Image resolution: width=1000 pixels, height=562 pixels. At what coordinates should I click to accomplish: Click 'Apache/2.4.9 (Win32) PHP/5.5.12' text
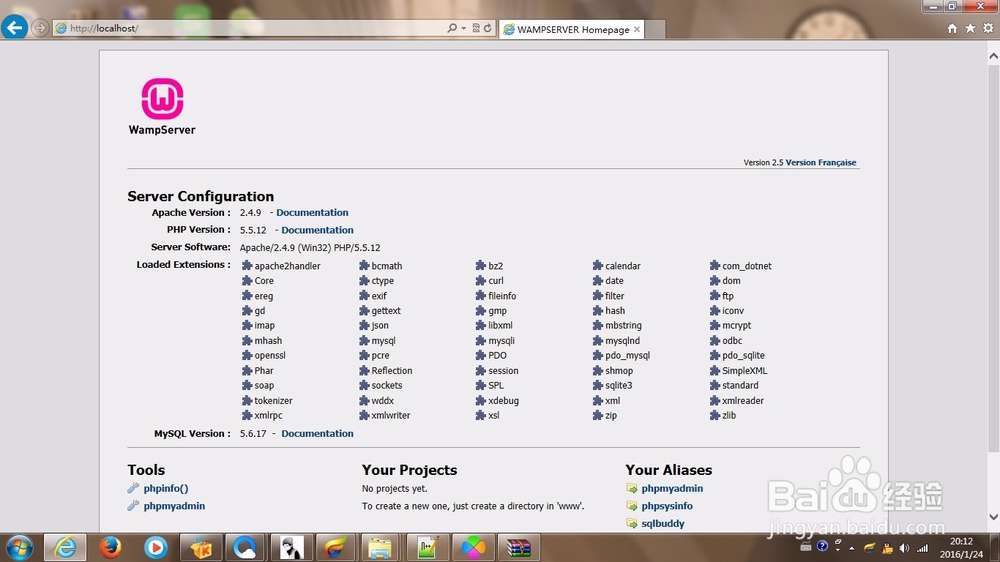(310, 248)
